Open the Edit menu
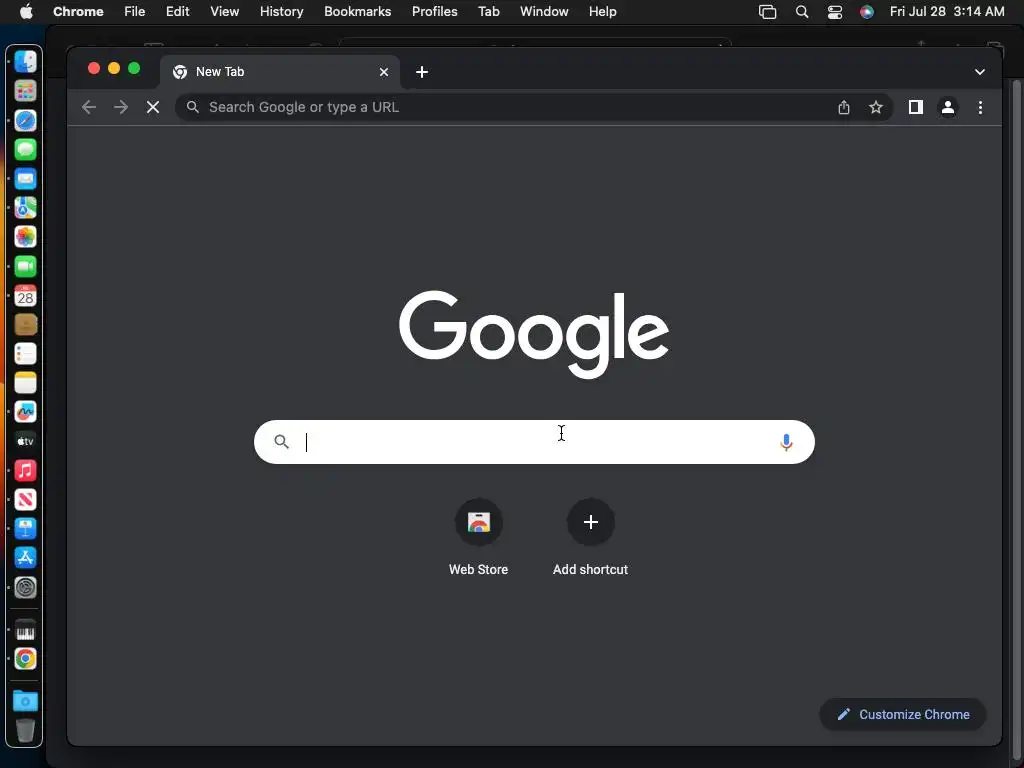The width and height of the screenshot is (1024, 768). coord(178,12)
